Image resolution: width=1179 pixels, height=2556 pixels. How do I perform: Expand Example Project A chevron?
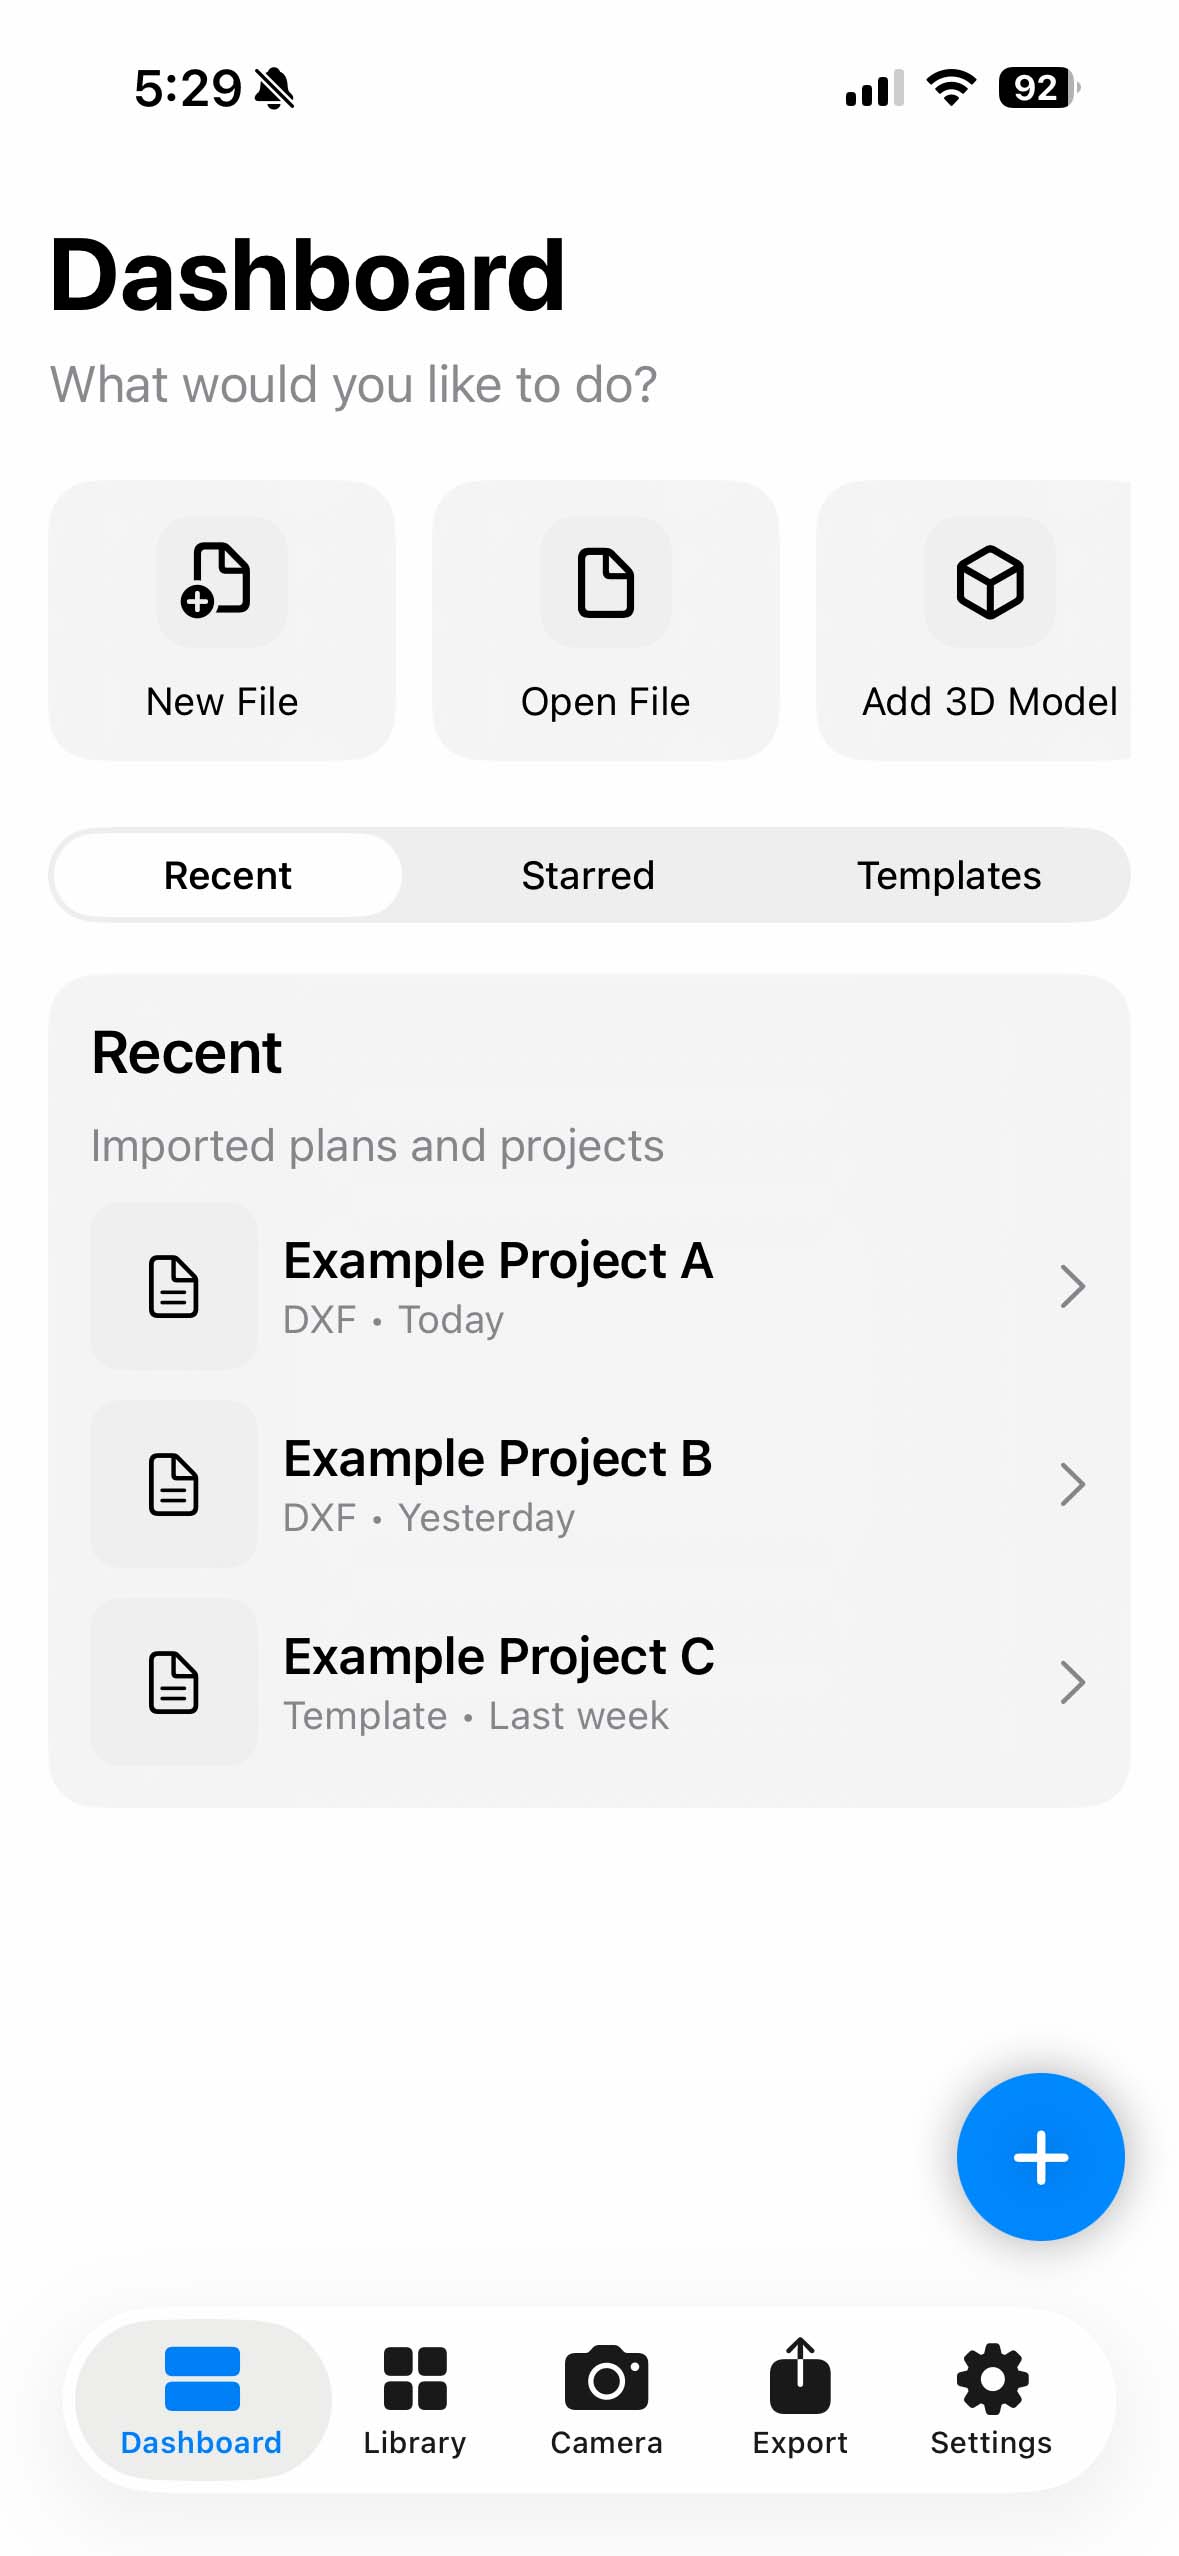1072,1286
